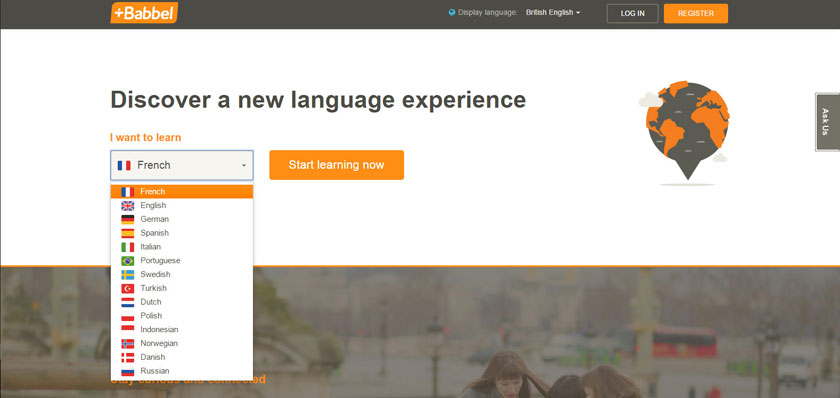Viewport: 840px width, 398px height.
Task: Click Start learning now button
Action: tap(336, 165)
